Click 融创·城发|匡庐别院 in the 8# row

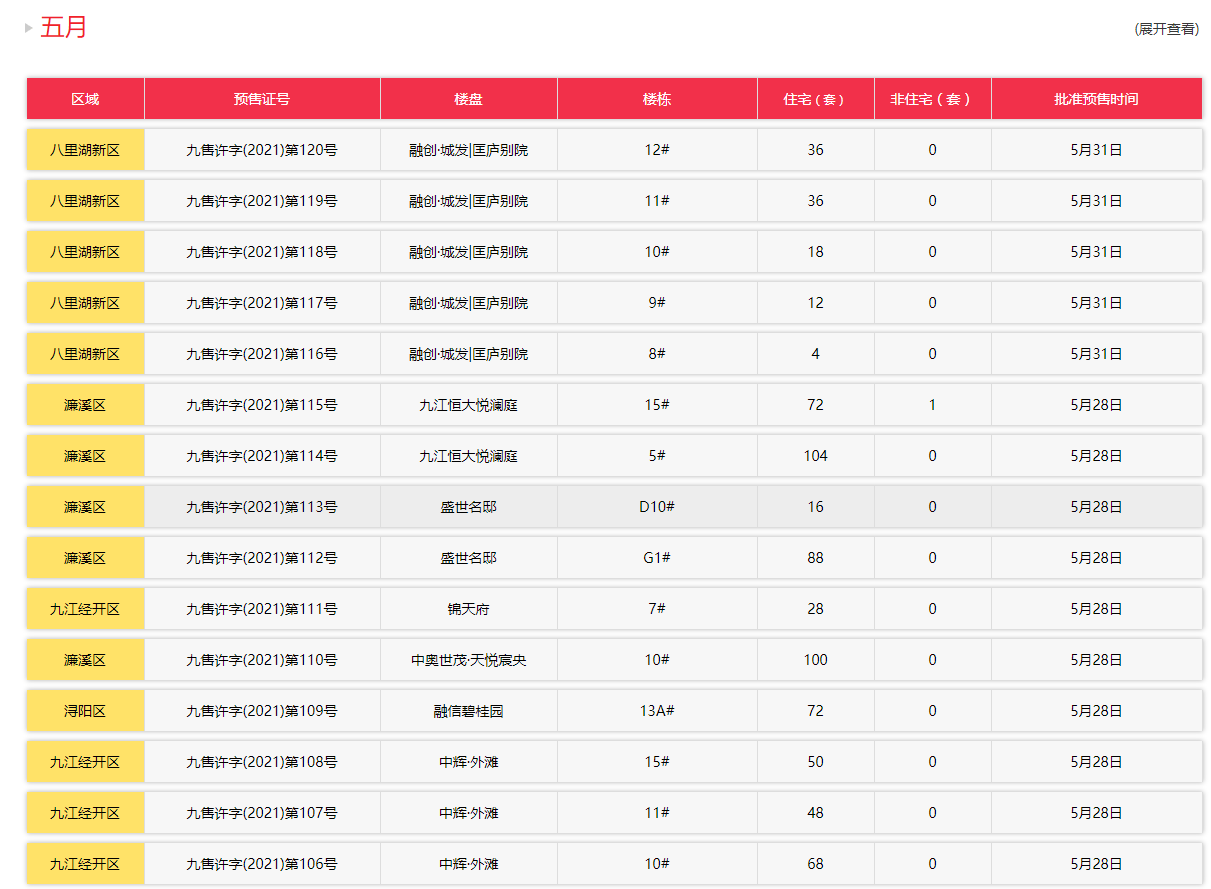(x=468, y=354)
